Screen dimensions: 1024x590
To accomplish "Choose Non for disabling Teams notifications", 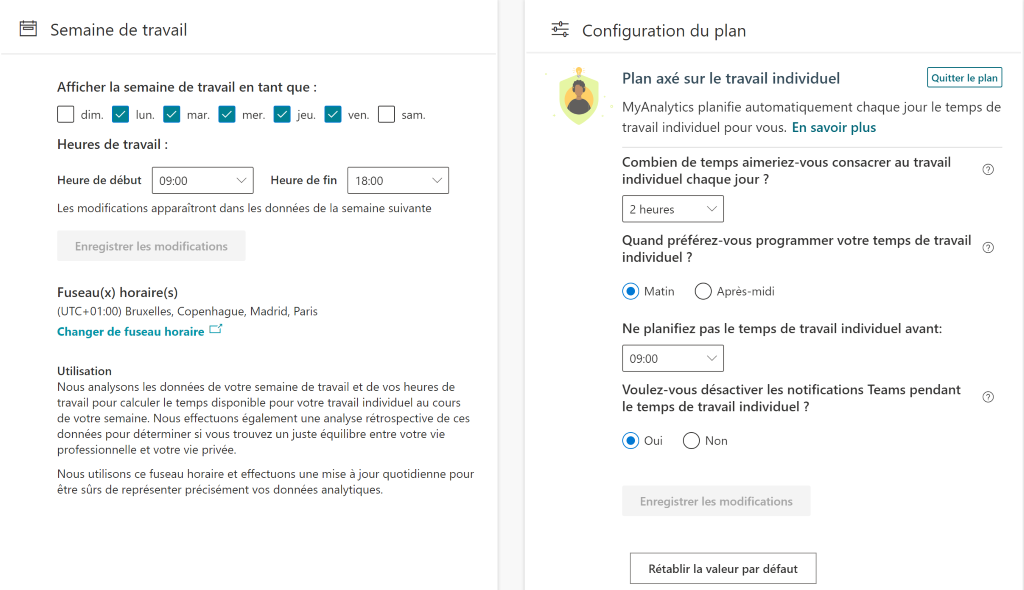I will click(691, 440).
